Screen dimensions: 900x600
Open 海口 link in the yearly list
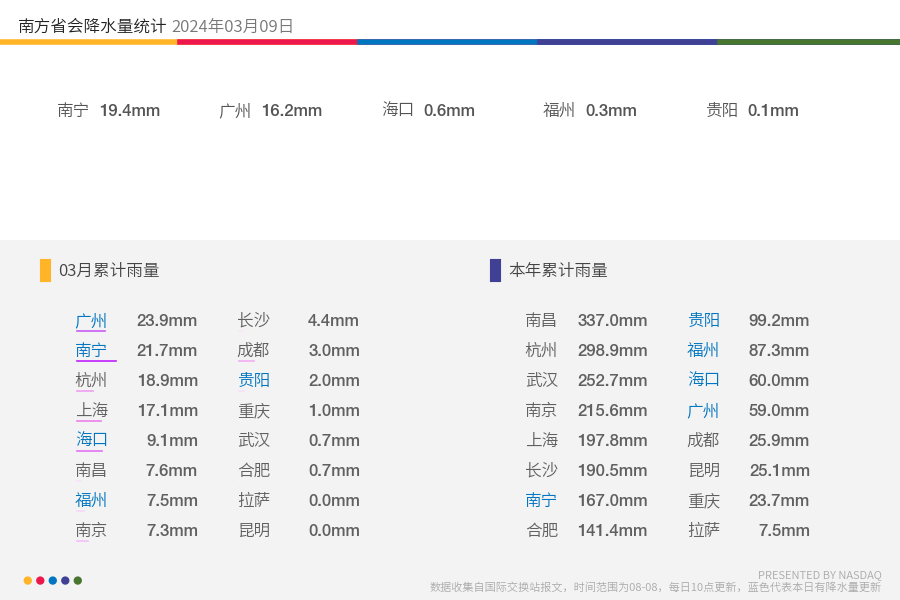704,380
